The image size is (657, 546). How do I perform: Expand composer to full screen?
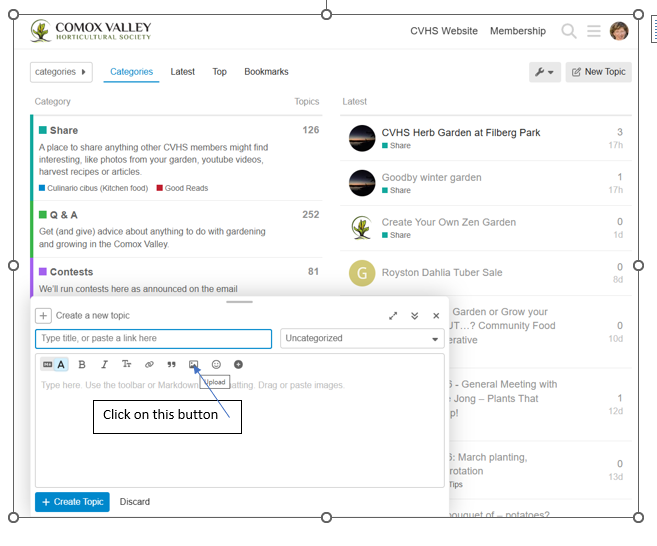393,316
